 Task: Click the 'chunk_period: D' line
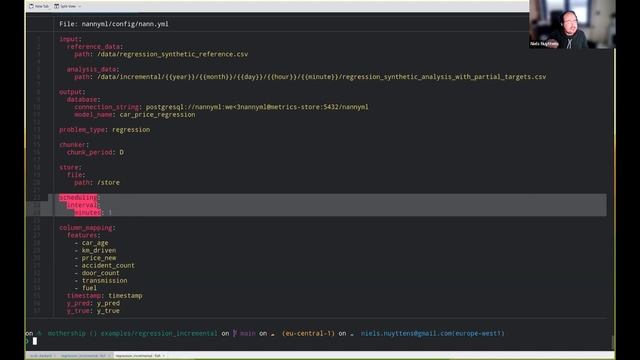(x=95, y=152)
